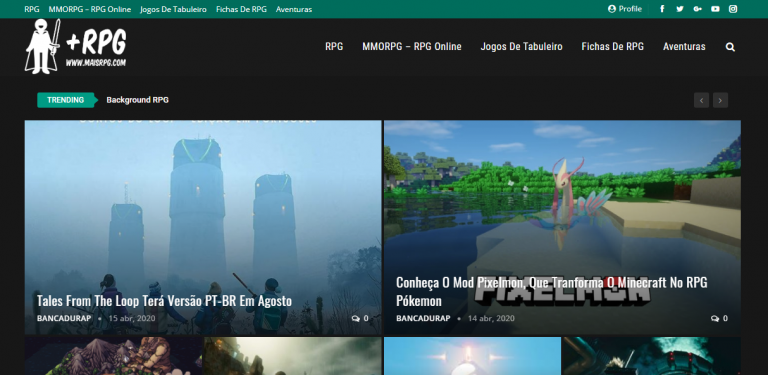
Task: Open trending item Background RPG
Action: coord(138,100)
